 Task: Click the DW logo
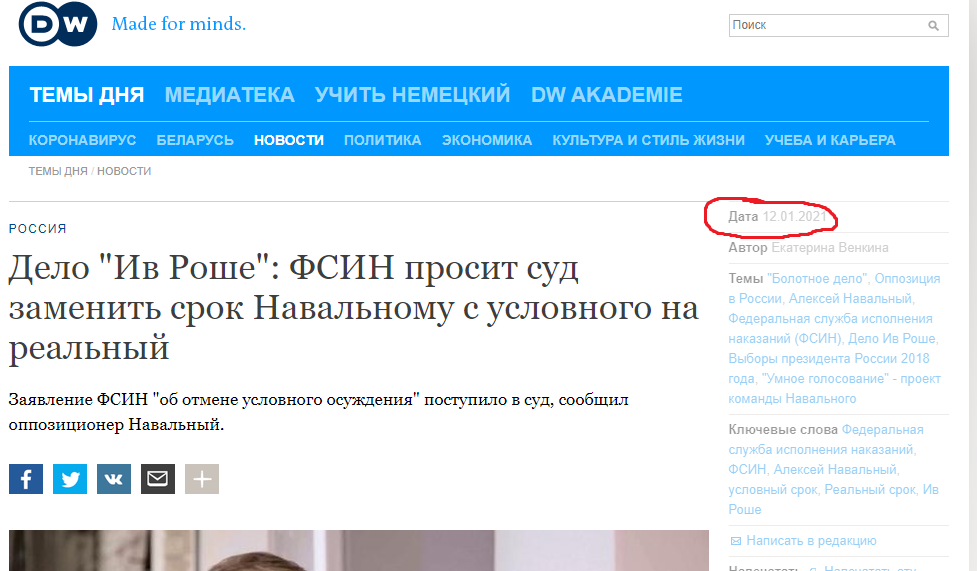coord(58,24)
